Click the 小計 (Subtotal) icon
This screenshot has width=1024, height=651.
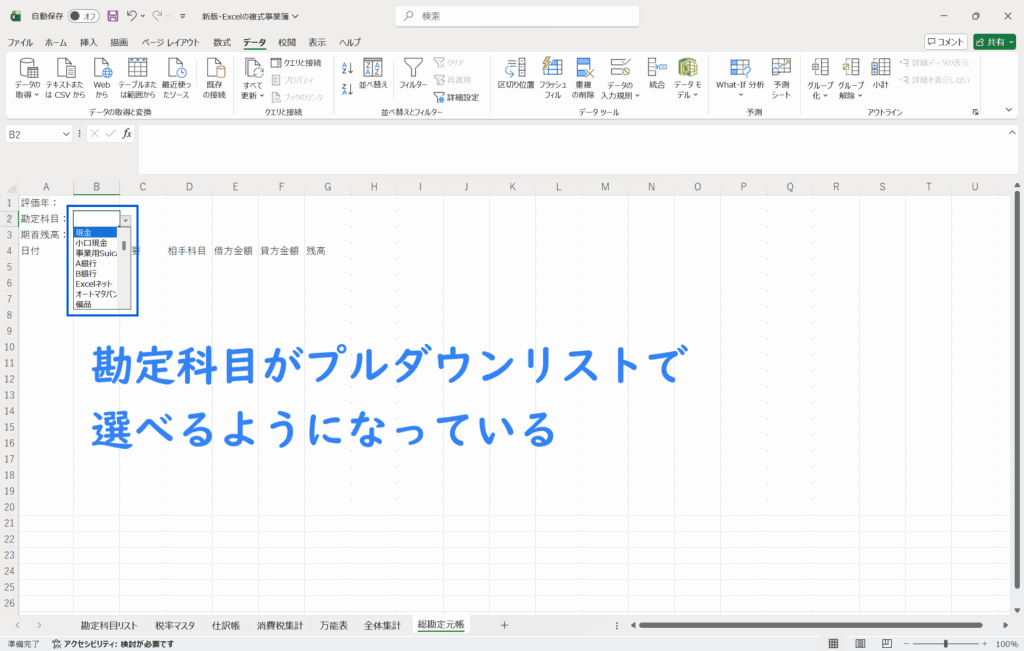coord(880,70)
